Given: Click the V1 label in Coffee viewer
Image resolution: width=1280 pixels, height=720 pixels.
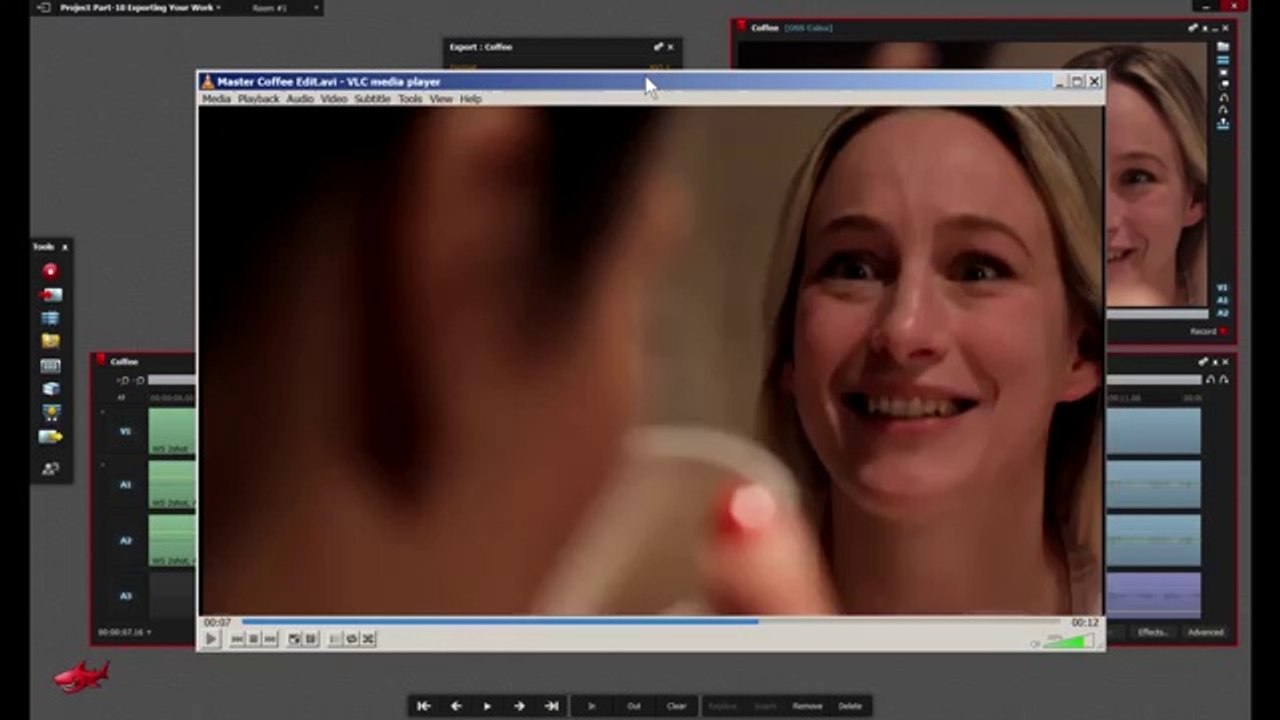Looking at the screenshot, I should (1222, 288).
